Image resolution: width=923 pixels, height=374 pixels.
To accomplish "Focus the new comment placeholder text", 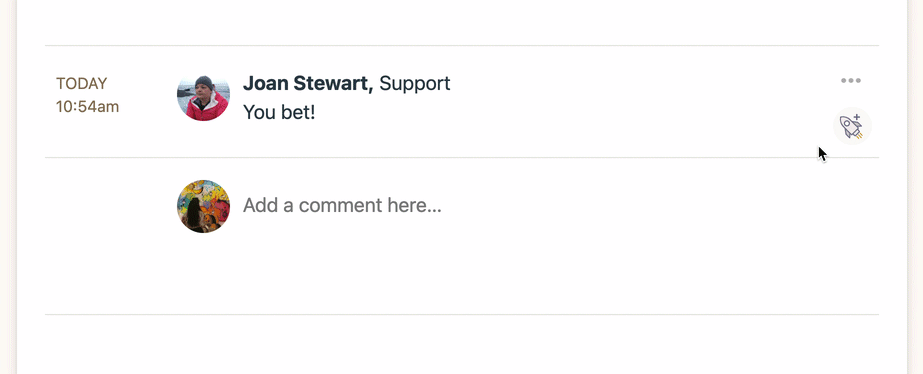I will pyautogui.click(x=342, y=205).
